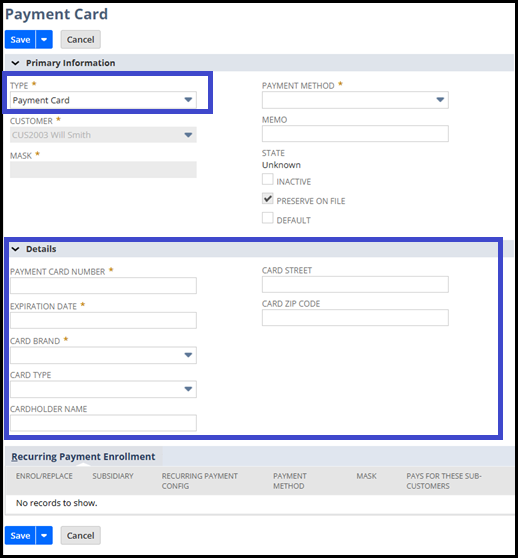Switch to the Recurring Payment Enrollment tab
The height and width of the screenshot is (558, 518).
click(83, 457)
